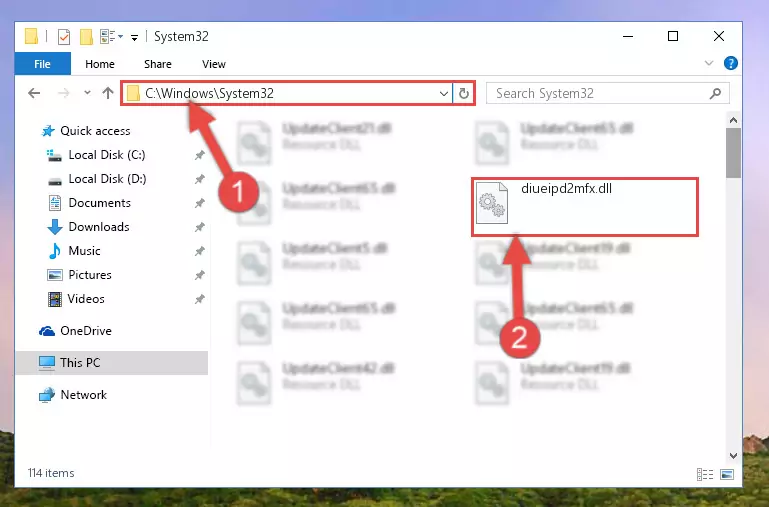
Task: Open the Explorer Help icon
Action: [731, 63]
